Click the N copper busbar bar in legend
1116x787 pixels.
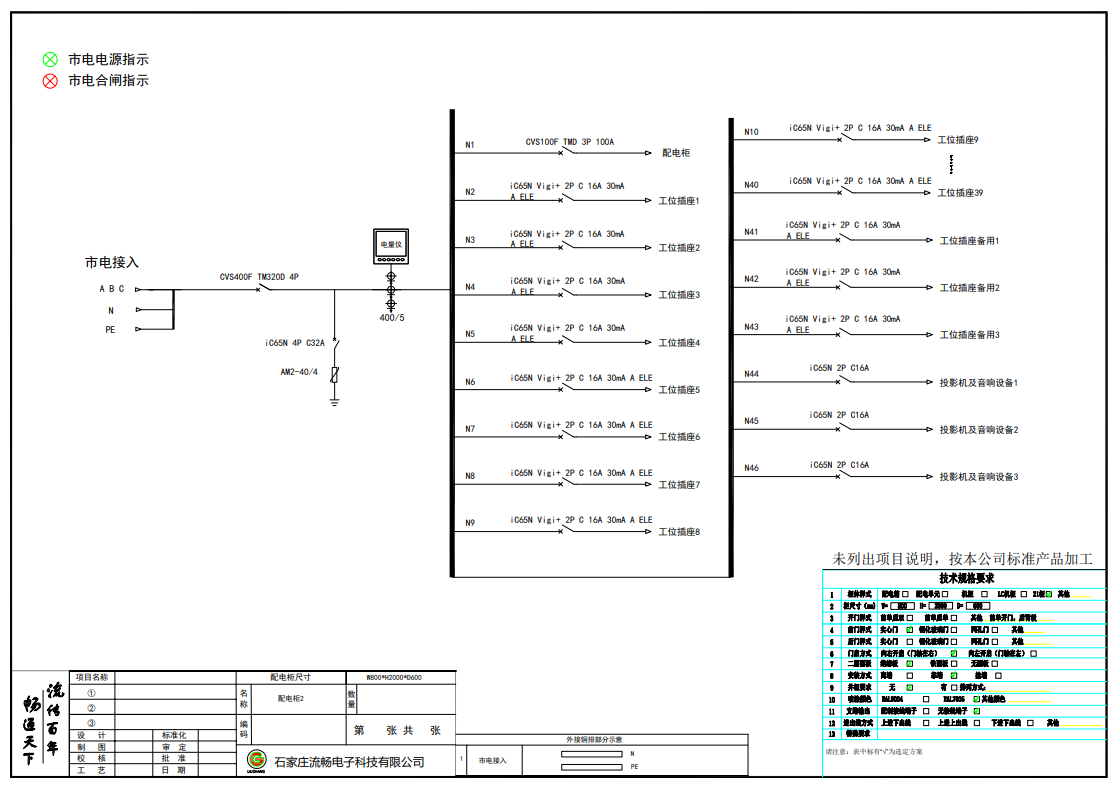point(592,753)
